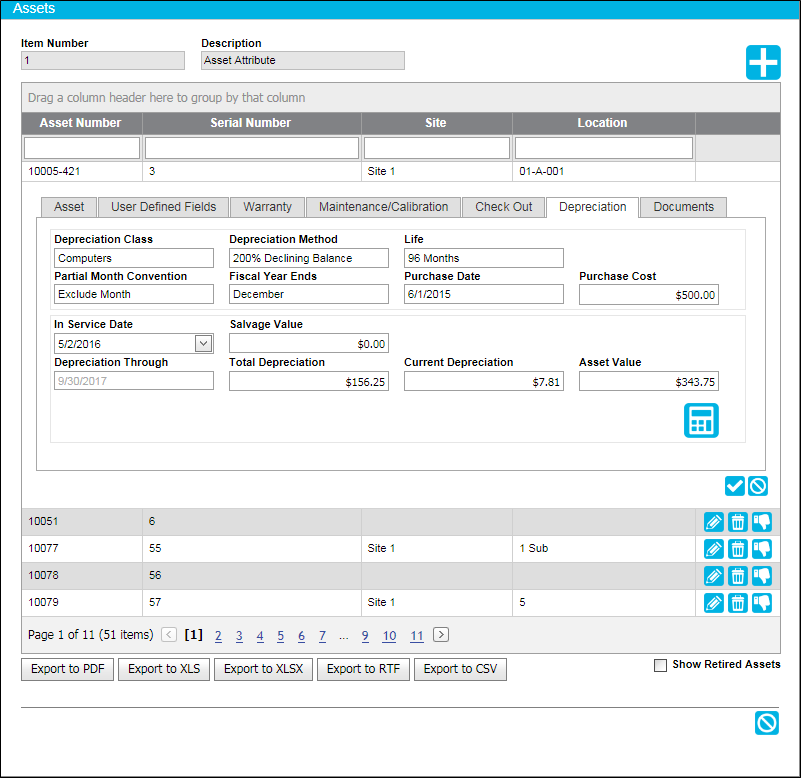Click Export to XLSX button
The image size is (801, 778).
(264, 669)
